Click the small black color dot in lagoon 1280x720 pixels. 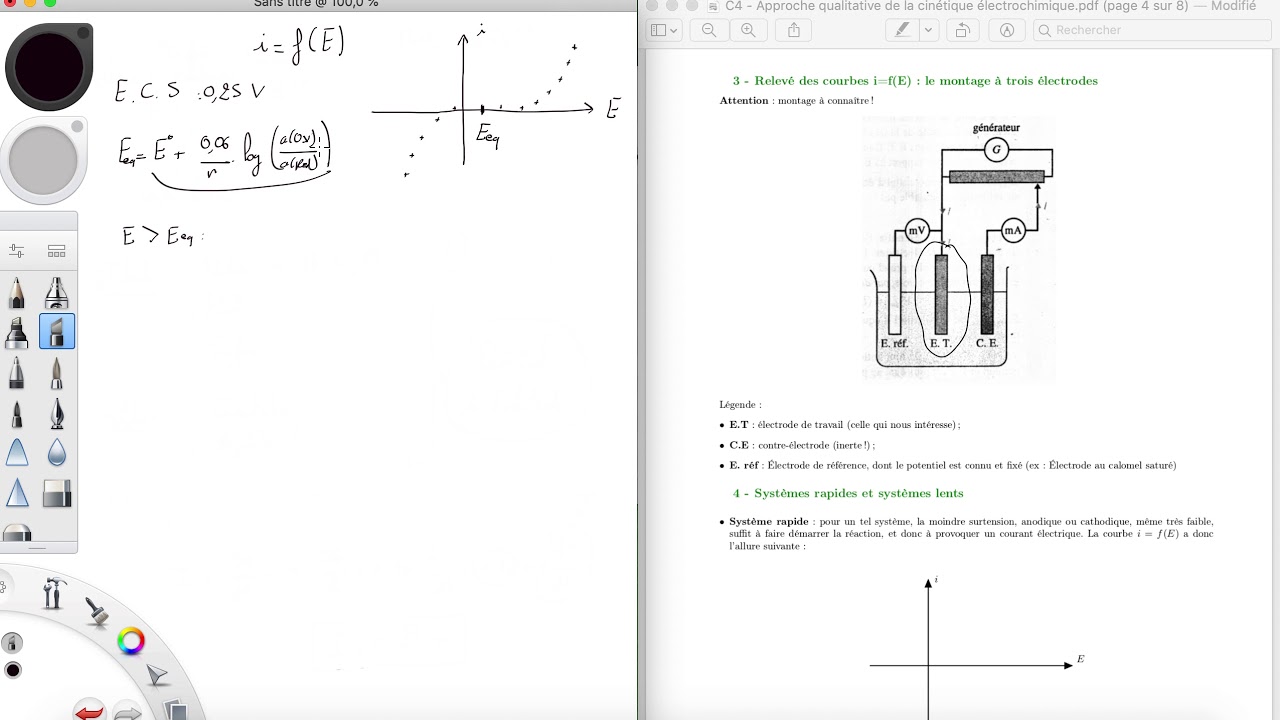[x=13, y=670]
